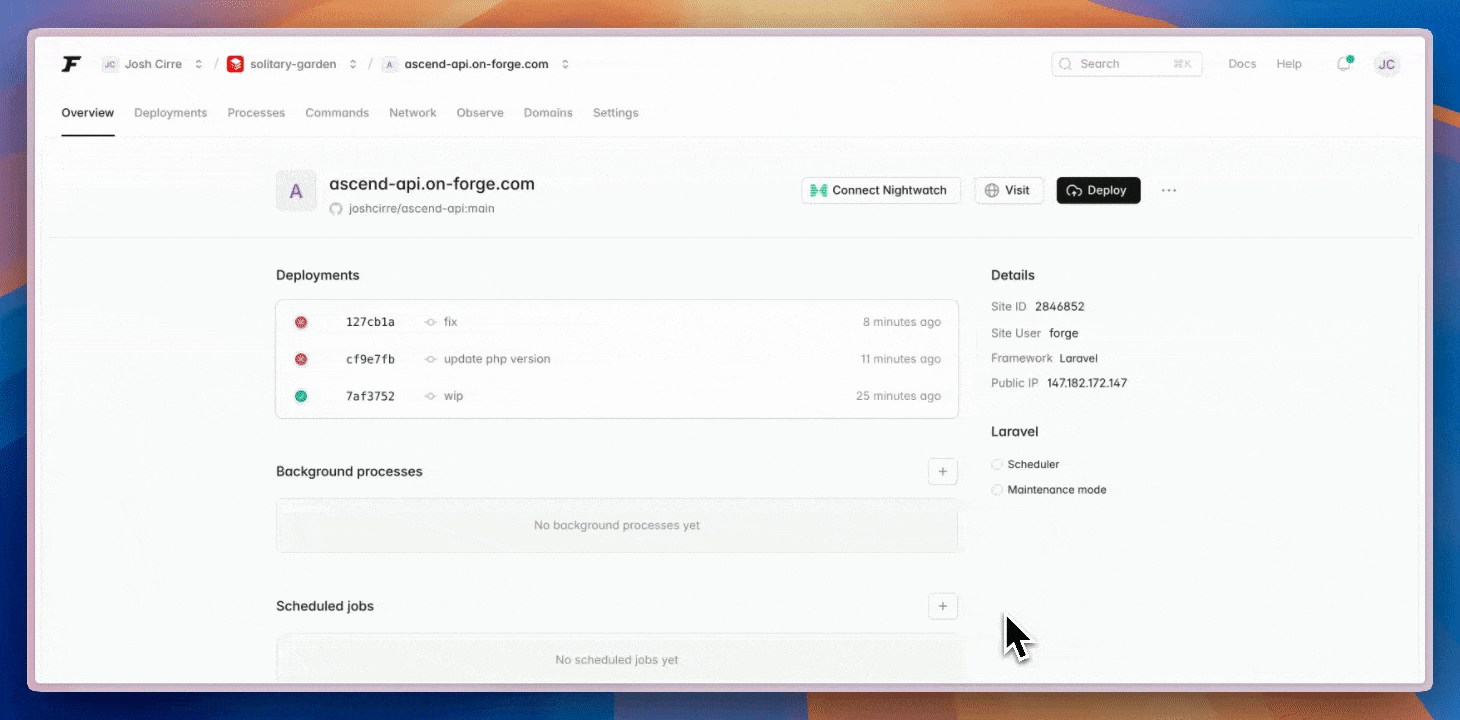
Task: Toggle the Scheduler option
Action: click(x=997, y=464)
